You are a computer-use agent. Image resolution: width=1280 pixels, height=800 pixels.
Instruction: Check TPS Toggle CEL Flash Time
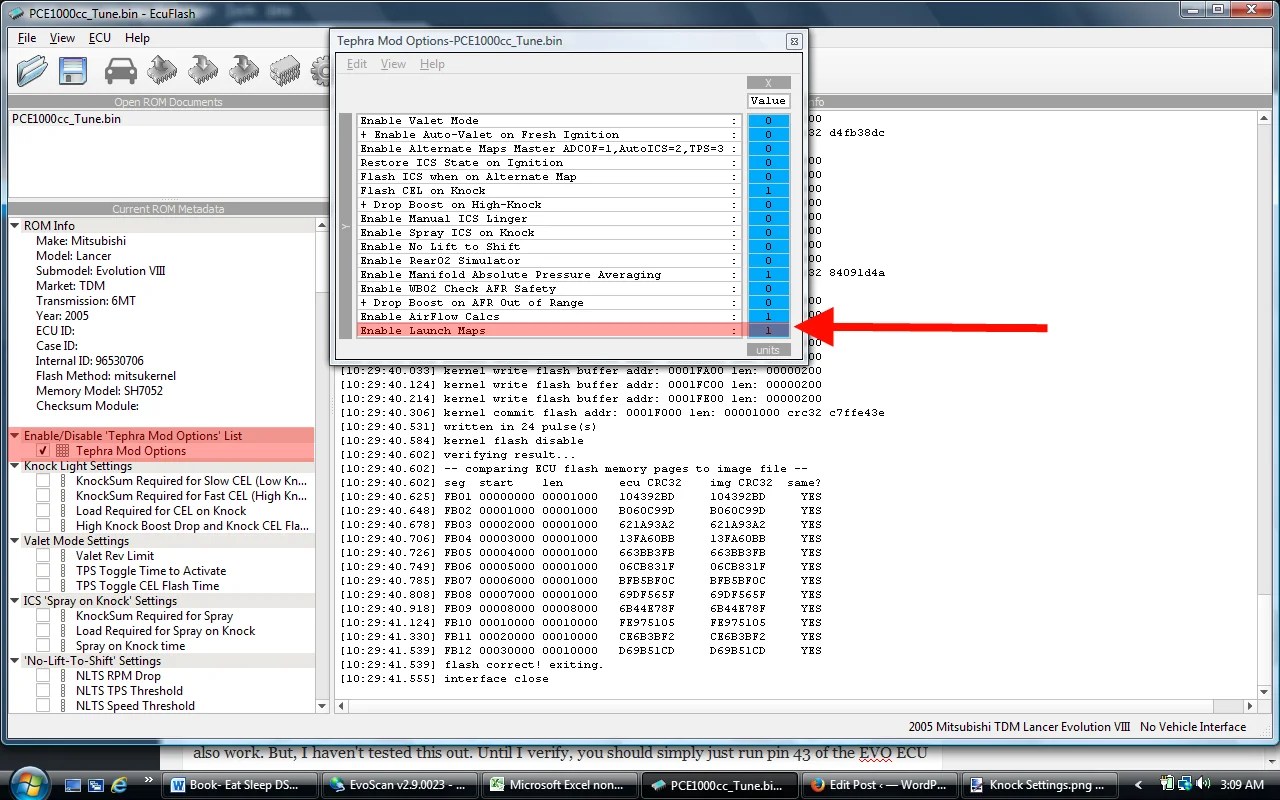[x=43, y=586]
